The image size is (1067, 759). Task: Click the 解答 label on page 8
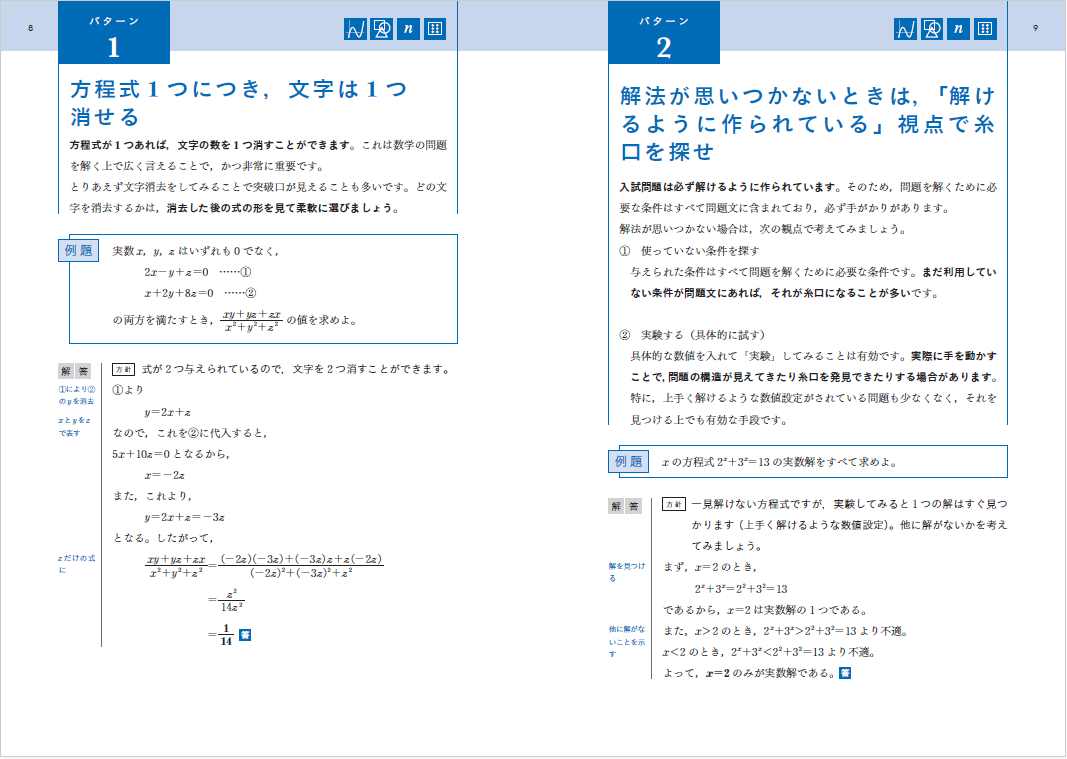pyautogui.click(x=75, y=371)
